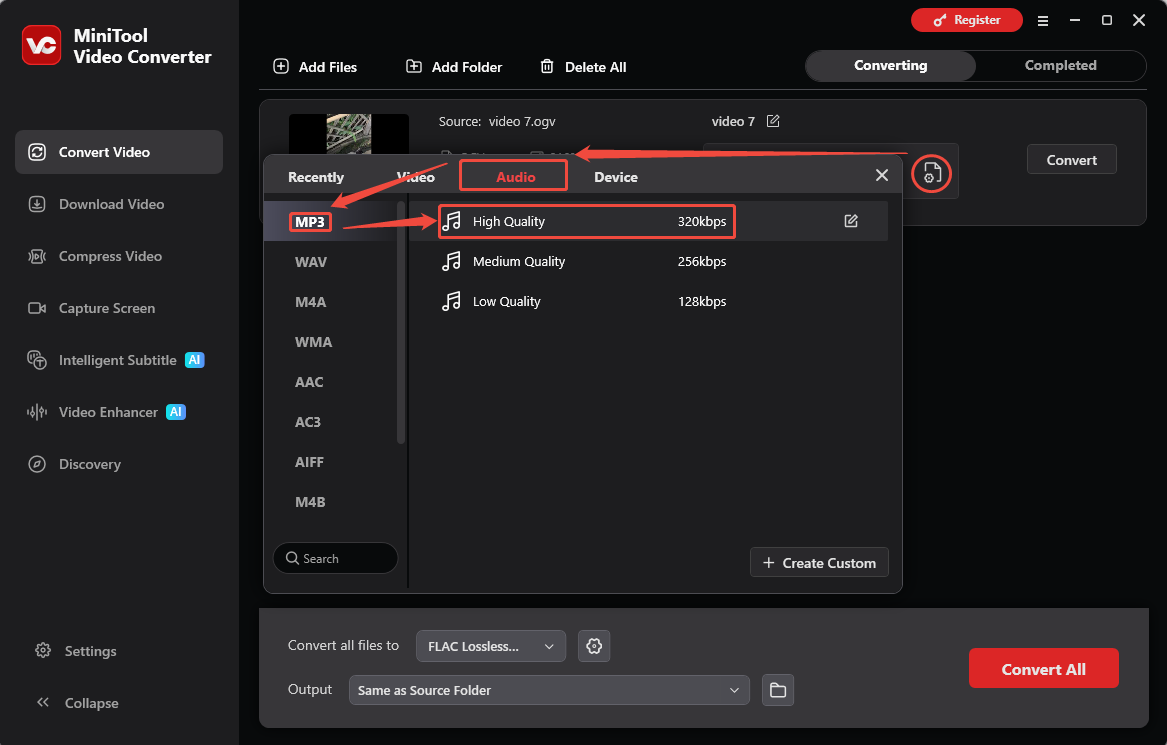Click the Add Folder button

(454, 67)
